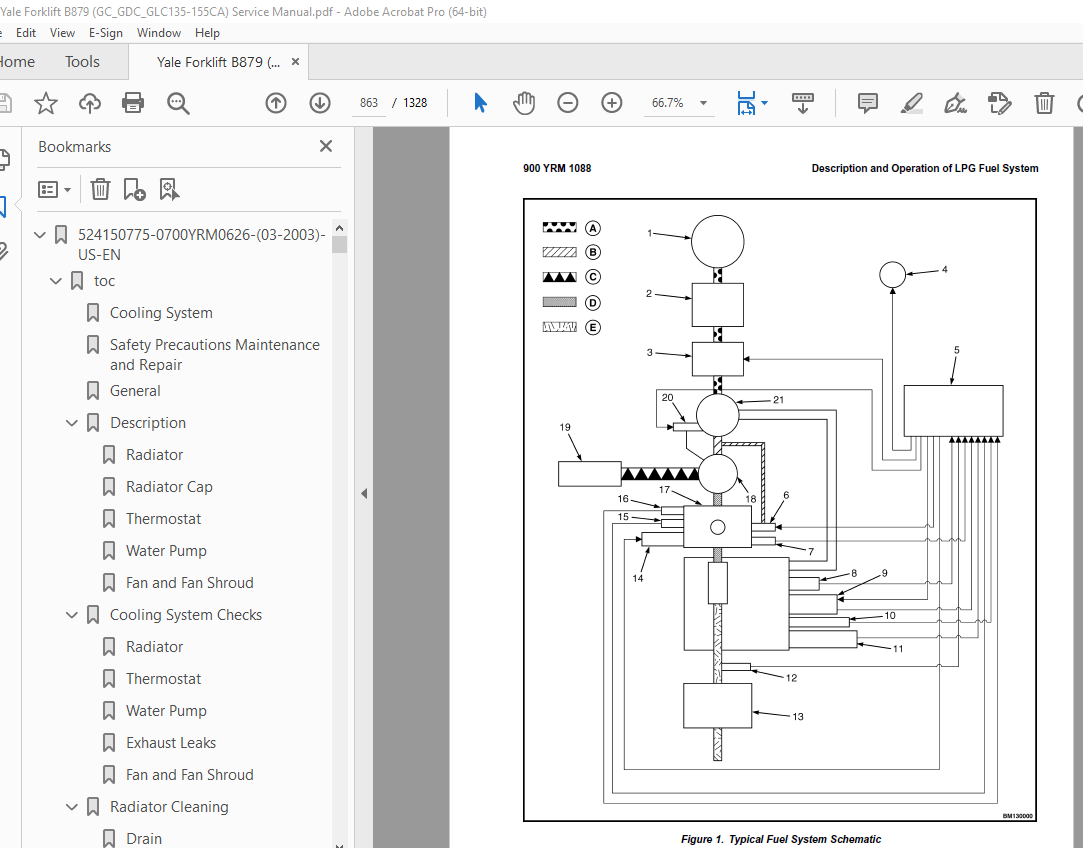The image size is (1083, 848).
Task: Go to the next page
Action: point(319,103)
